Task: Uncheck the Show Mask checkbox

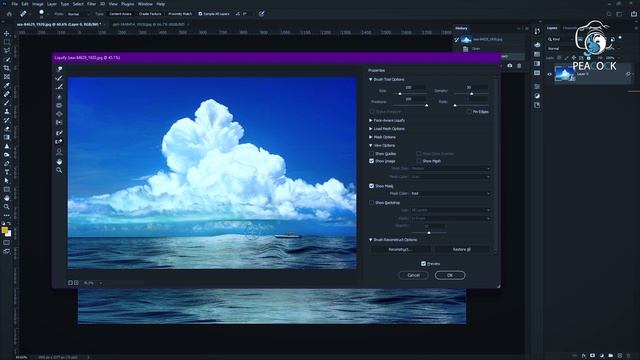Action: point(371,186)
